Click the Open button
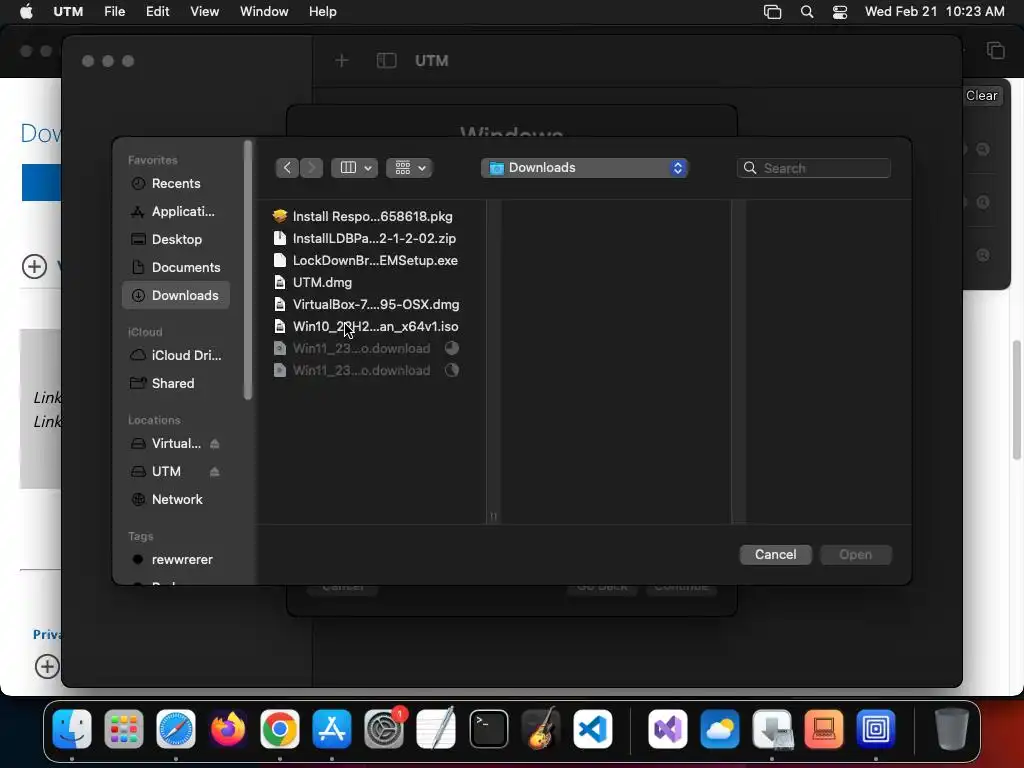 pyautogui.click(x=856, y=554)
